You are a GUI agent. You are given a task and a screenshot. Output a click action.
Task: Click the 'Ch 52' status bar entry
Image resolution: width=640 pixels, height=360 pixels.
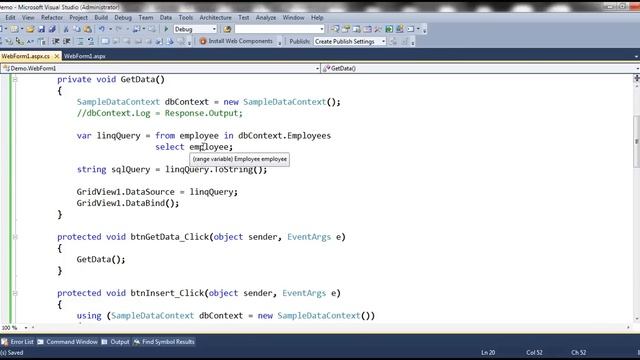click(x=578, y=353)
